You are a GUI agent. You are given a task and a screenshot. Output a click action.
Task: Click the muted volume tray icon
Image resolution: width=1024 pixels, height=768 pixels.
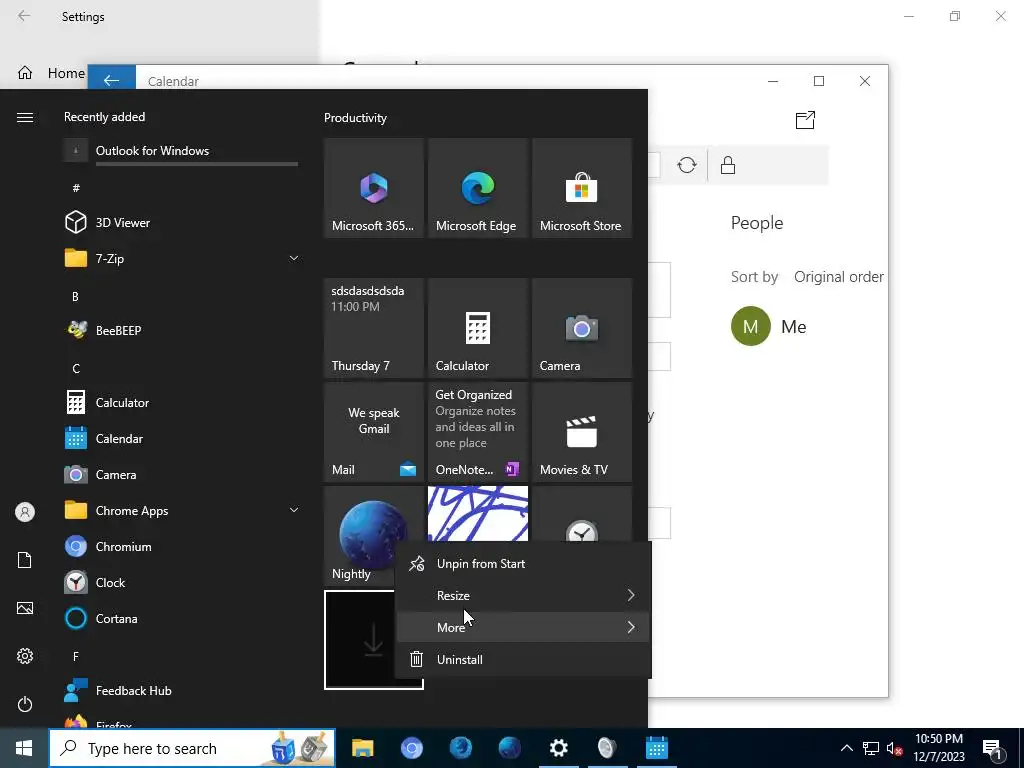tap(894, 749)
